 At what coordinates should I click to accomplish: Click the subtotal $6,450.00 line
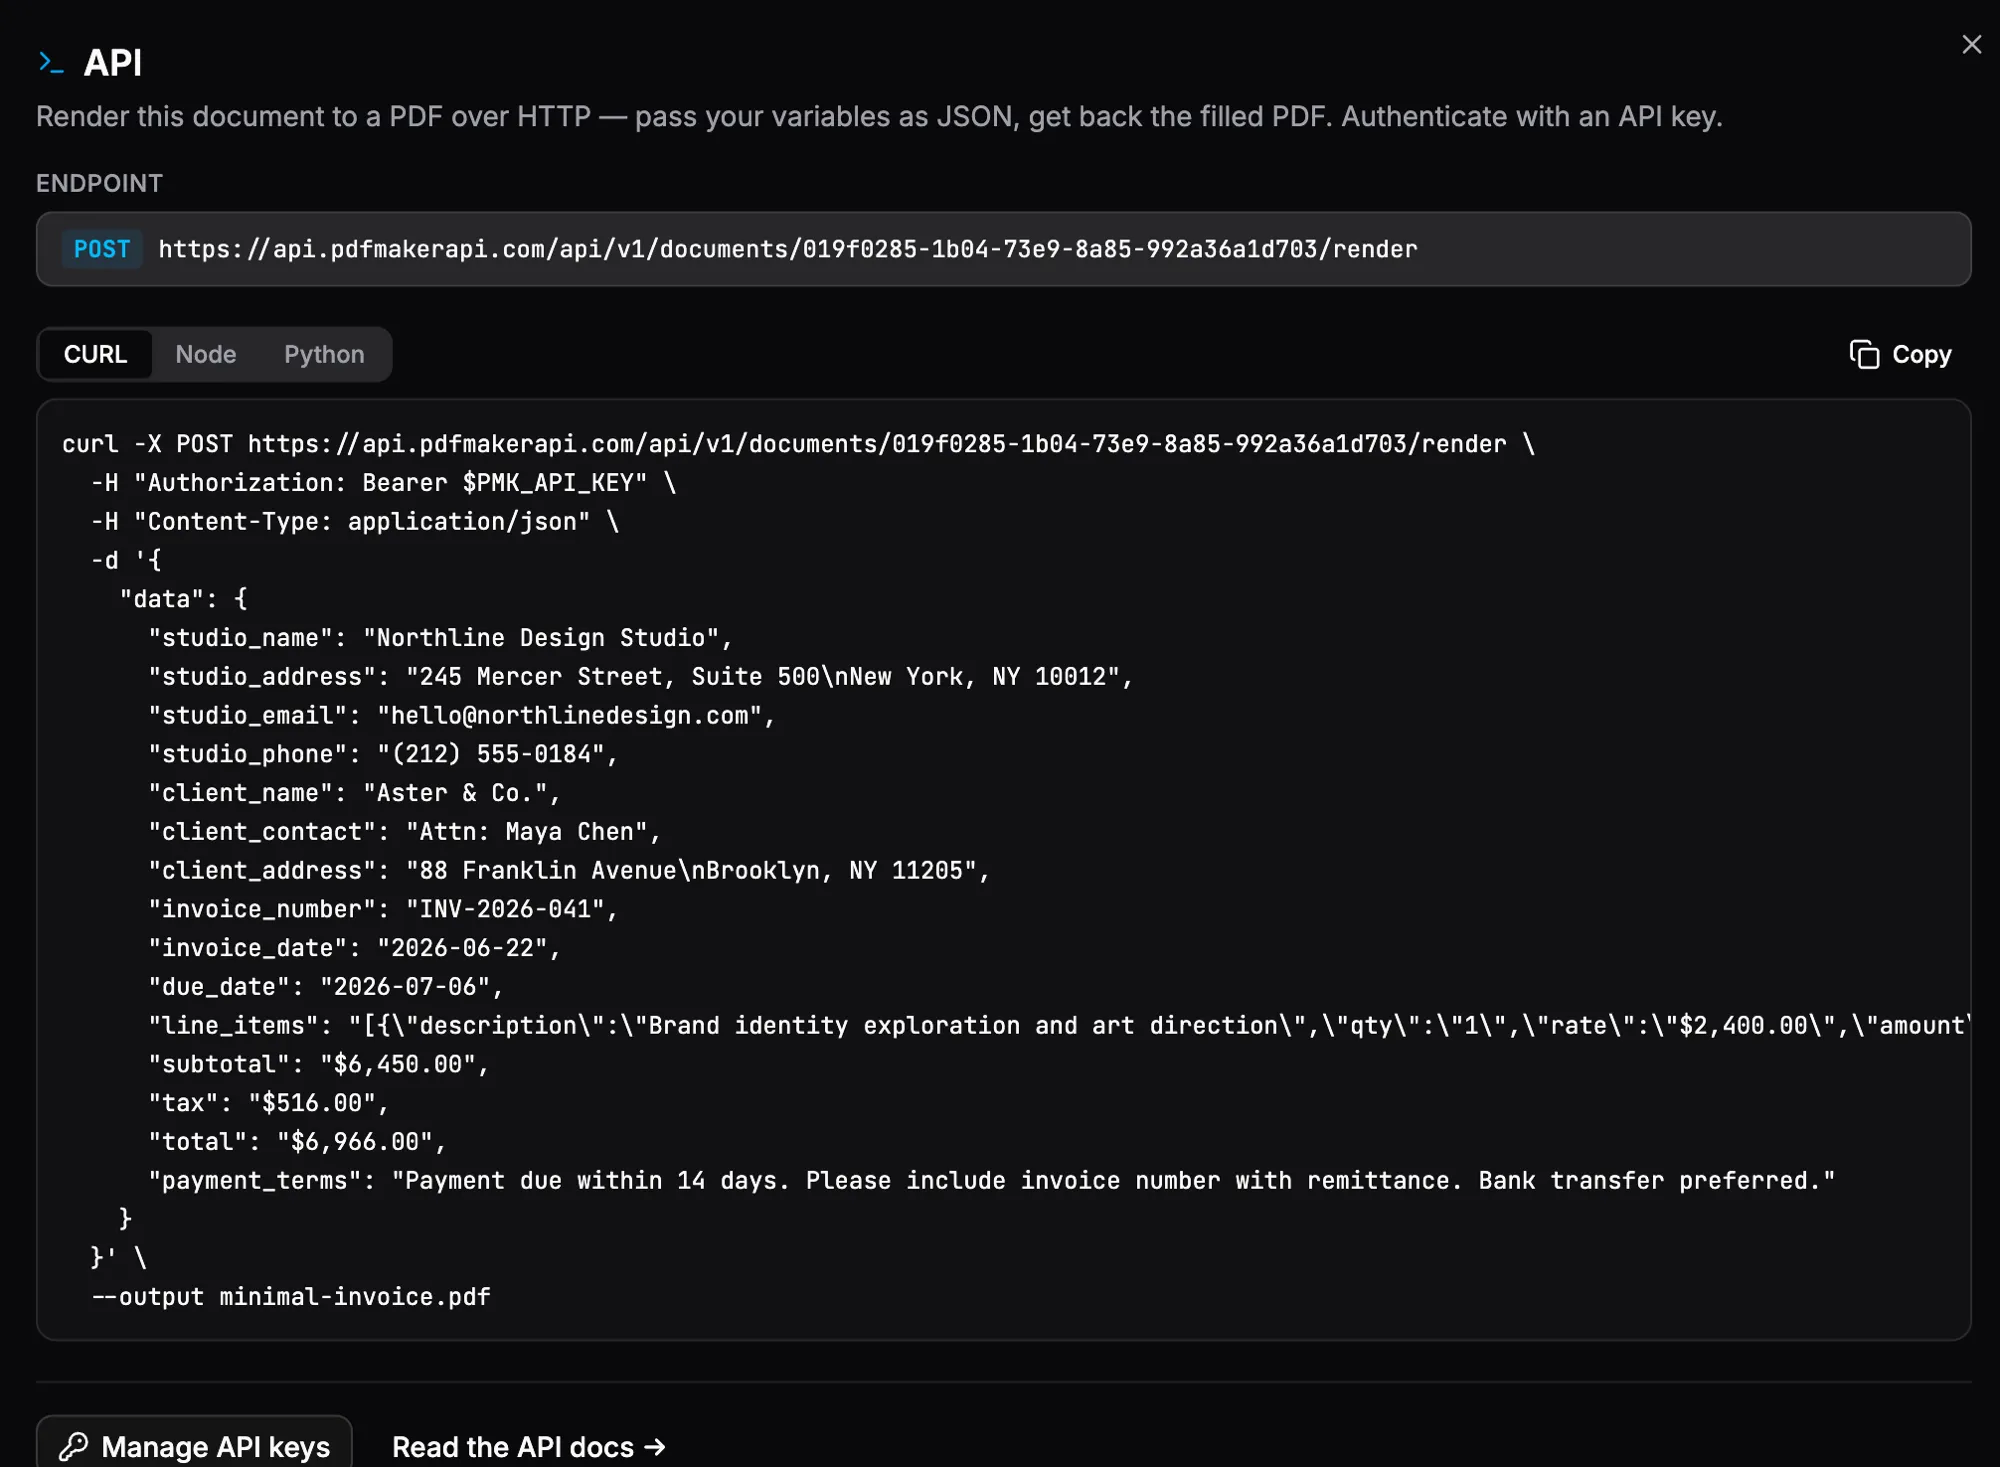click(319, 1065)
